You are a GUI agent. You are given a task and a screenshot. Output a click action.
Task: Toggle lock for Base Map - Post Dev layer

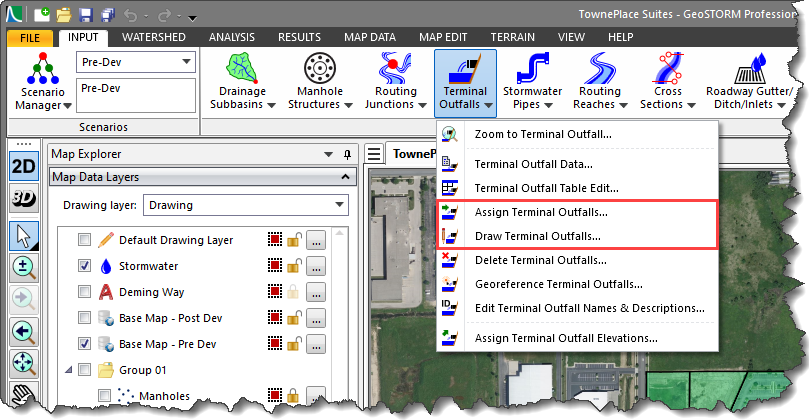click(x=294, y=317)
